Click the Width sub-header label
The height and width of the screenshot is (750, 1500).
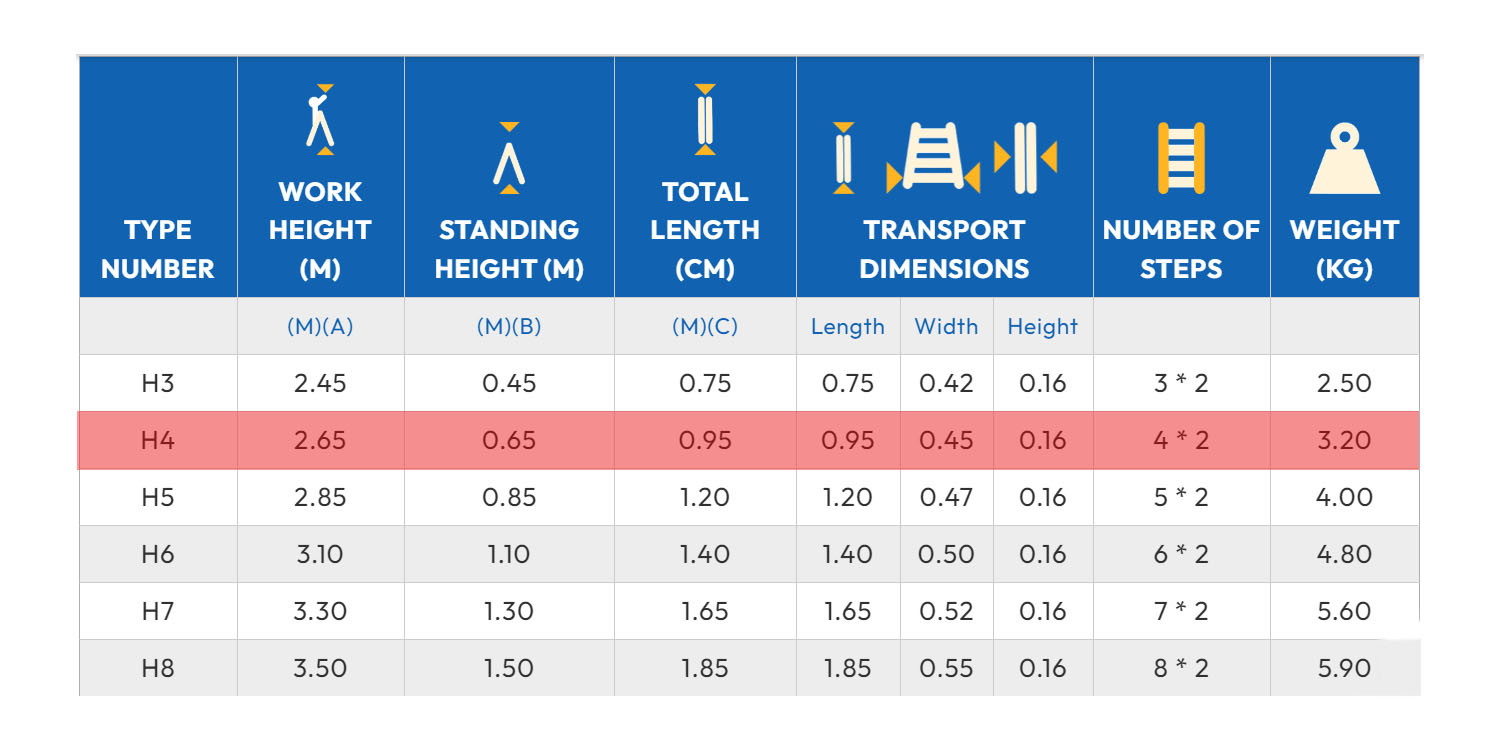point(946,327)
